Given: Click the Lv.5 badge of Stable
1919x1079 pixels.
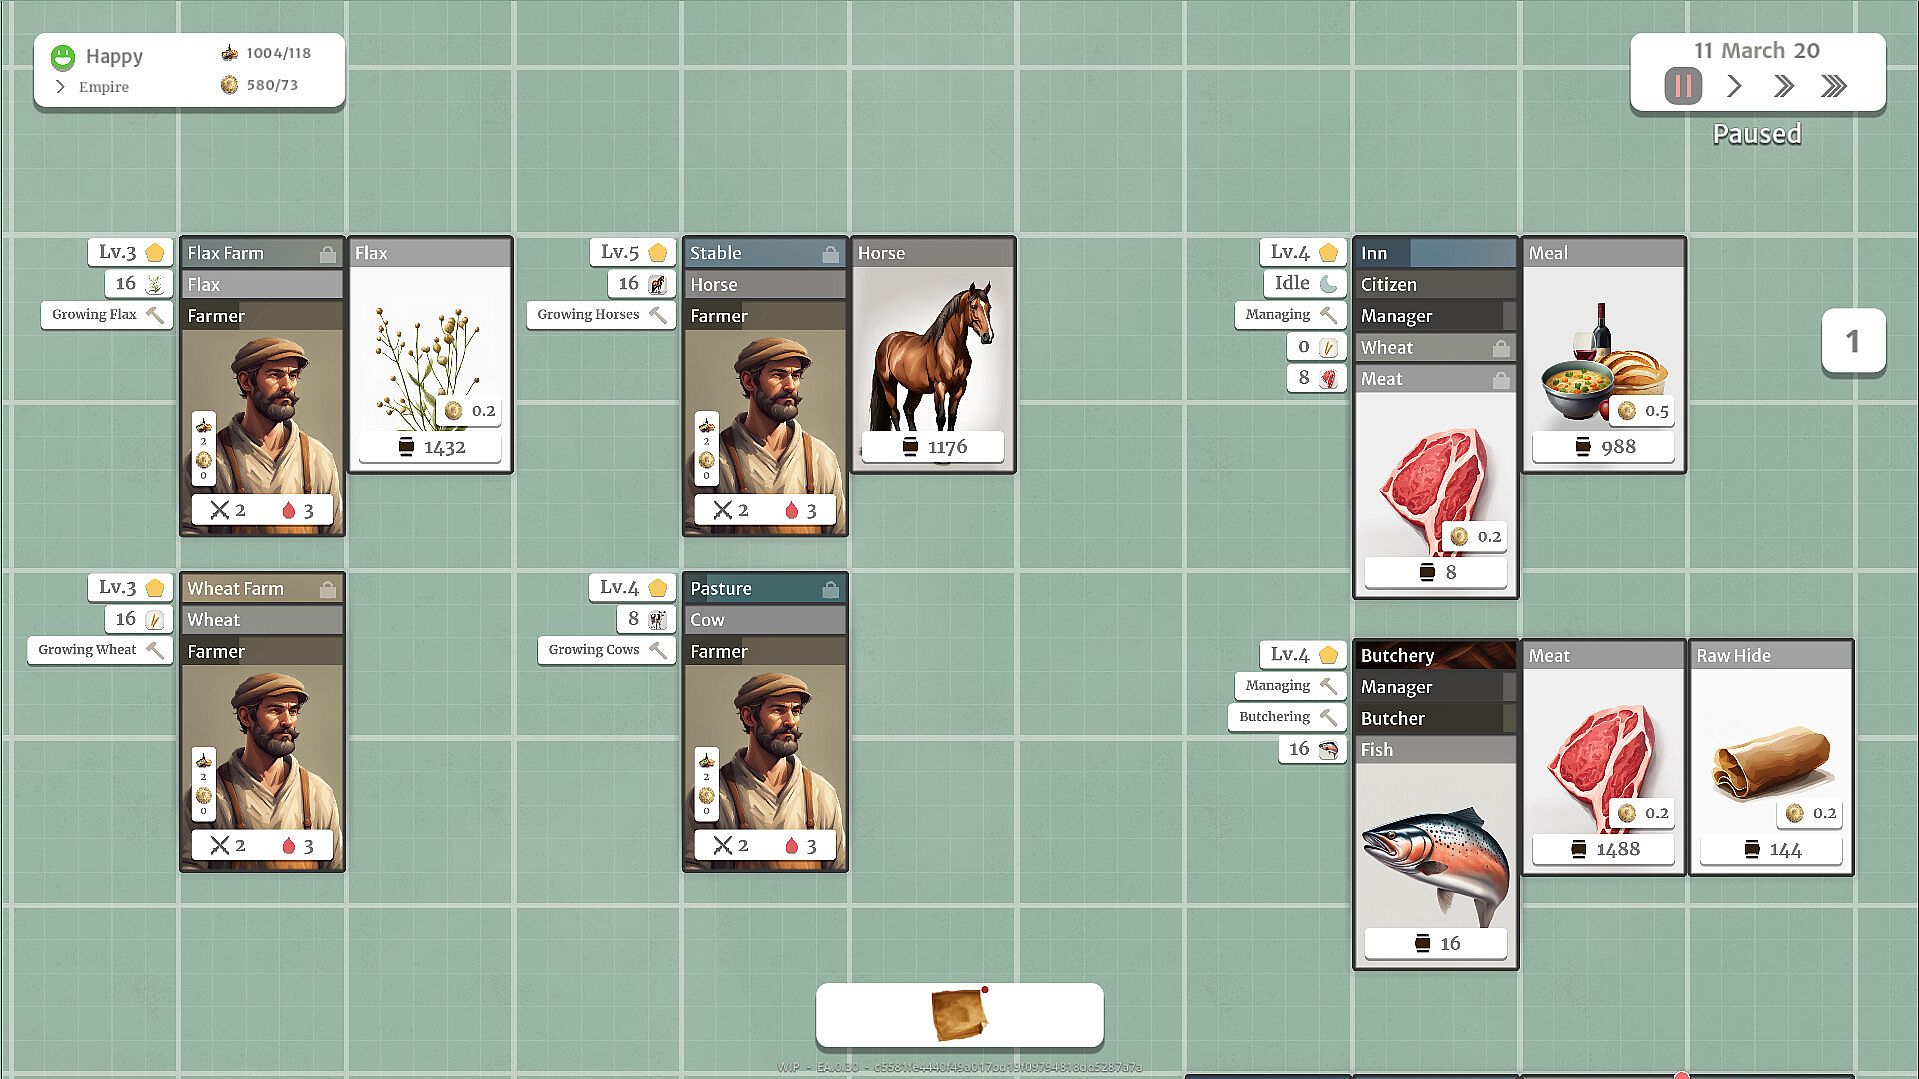Looking at the screenshot, I should tap(633, 252).
